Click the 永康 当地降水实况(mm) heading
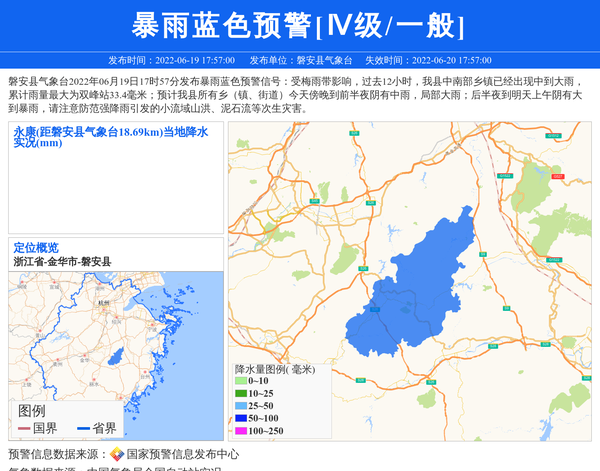This screenshot has height=471, width=600. tap(111, 137)
